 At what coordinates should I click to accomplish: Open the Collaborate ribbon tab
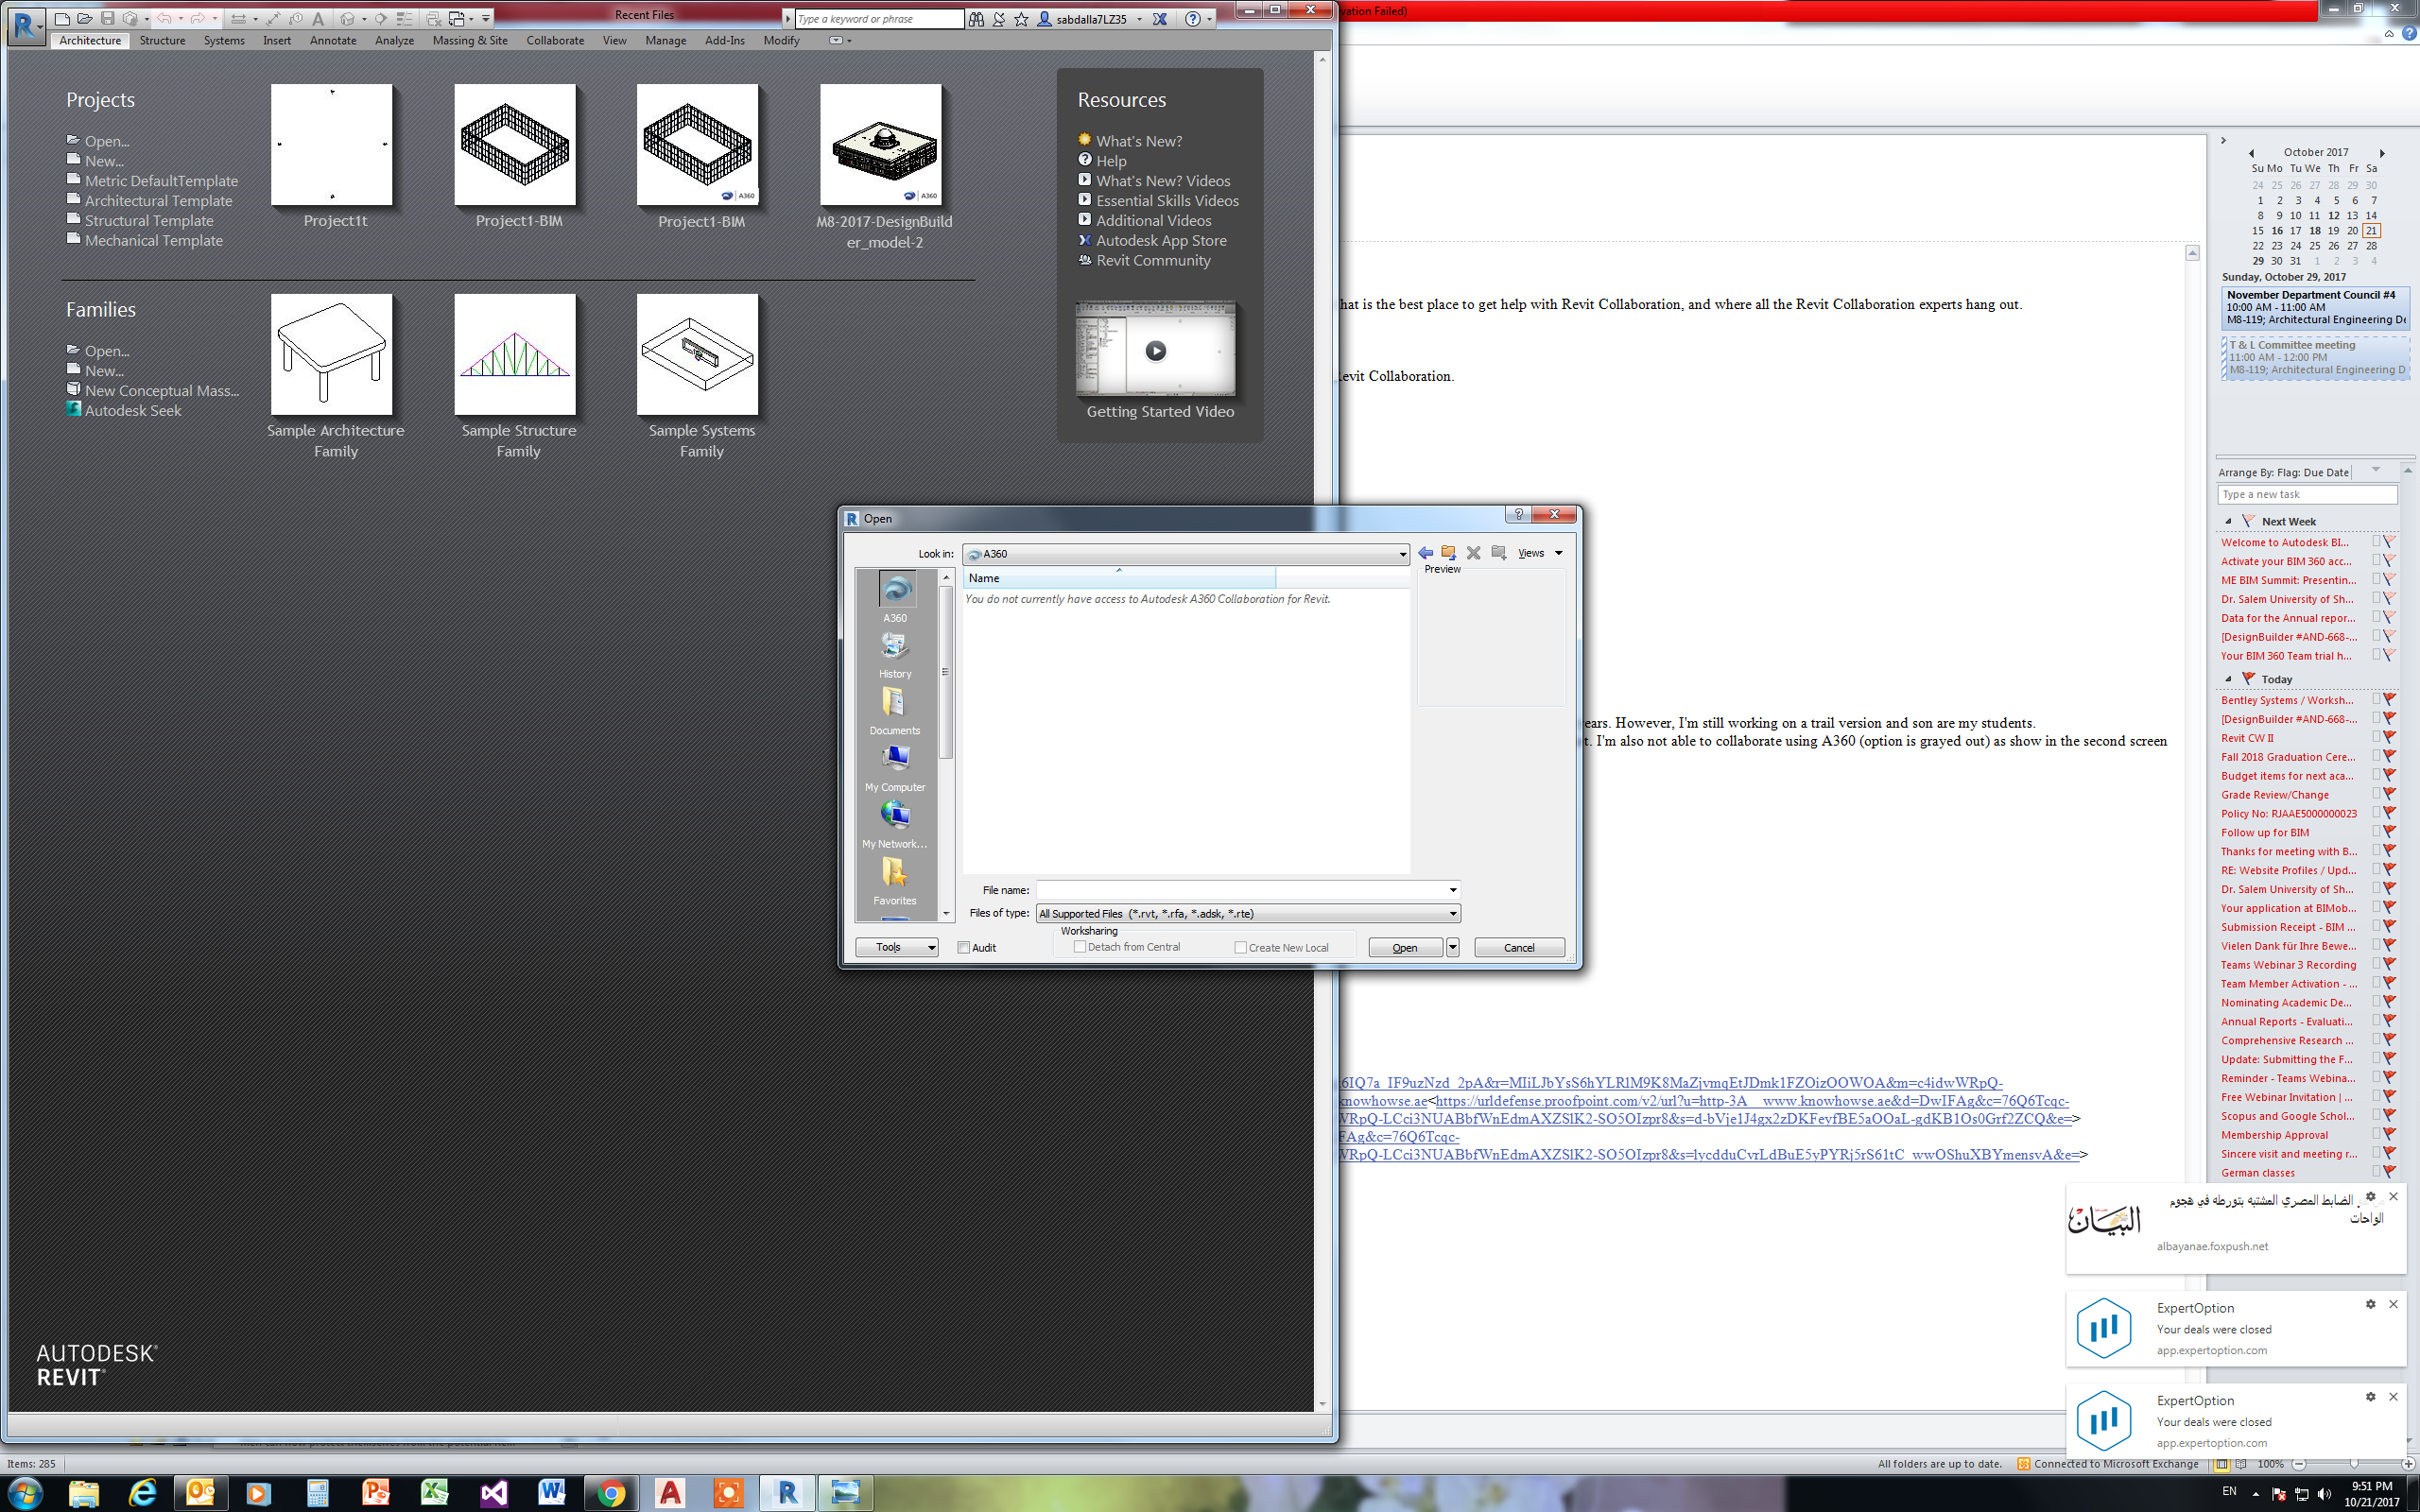pyautogui.click(x=555, y=41)
